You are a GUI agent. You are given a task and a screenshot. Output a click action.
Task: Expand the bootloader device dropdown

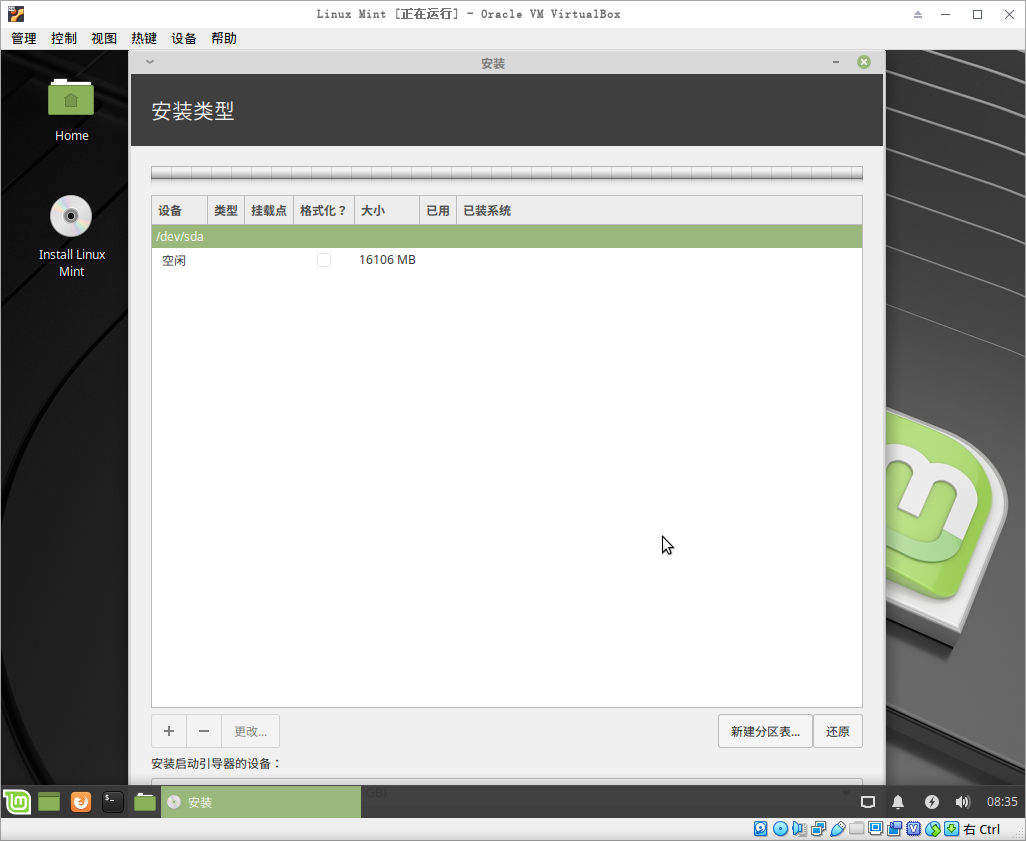[845, 792]
